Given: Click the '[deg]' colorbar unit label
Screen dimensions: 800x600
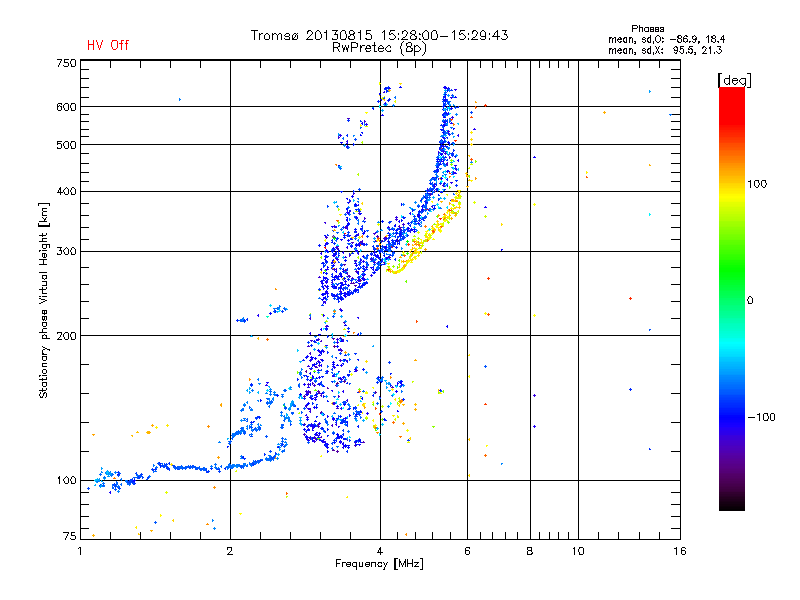Looking at the screenshot, I should [x=734, y=80].
